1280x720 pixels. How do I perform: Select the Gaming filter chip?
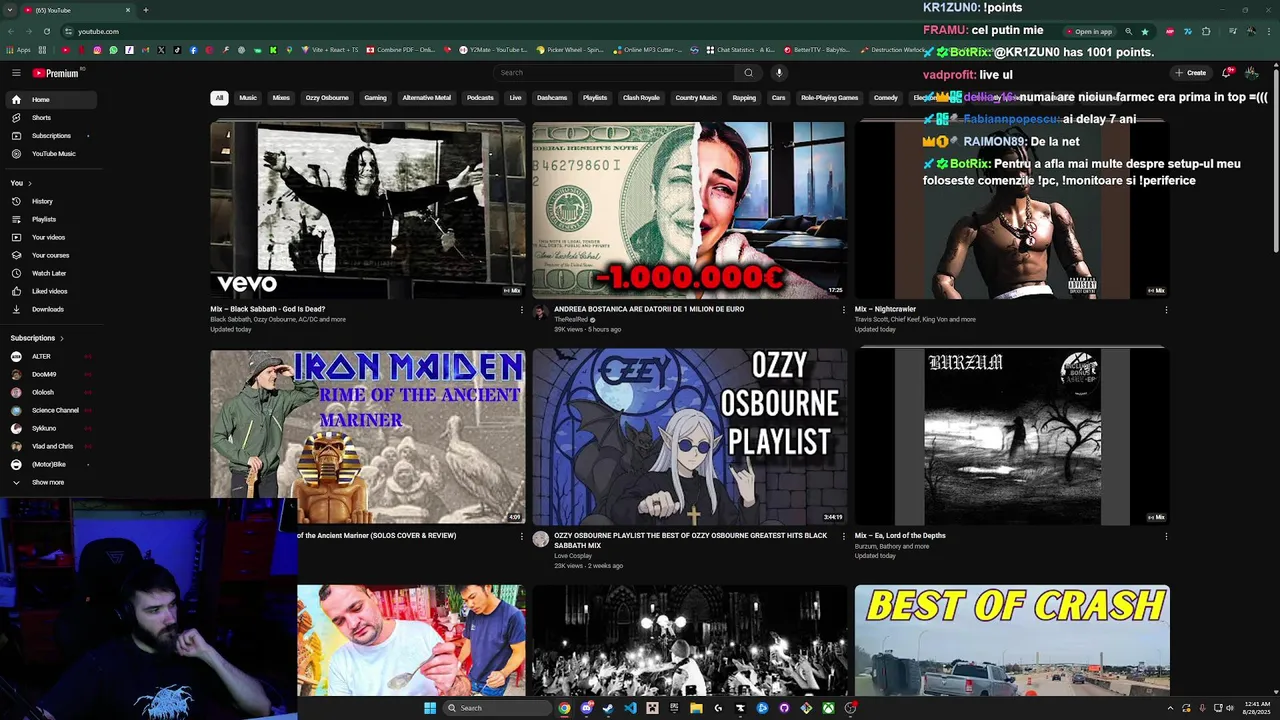[375, 98]
